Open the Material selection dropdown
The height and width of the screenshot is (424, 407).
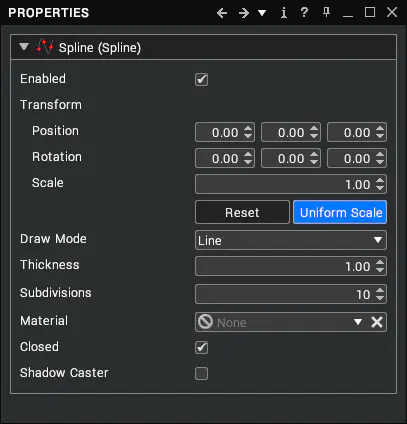(x=358, y=322)
